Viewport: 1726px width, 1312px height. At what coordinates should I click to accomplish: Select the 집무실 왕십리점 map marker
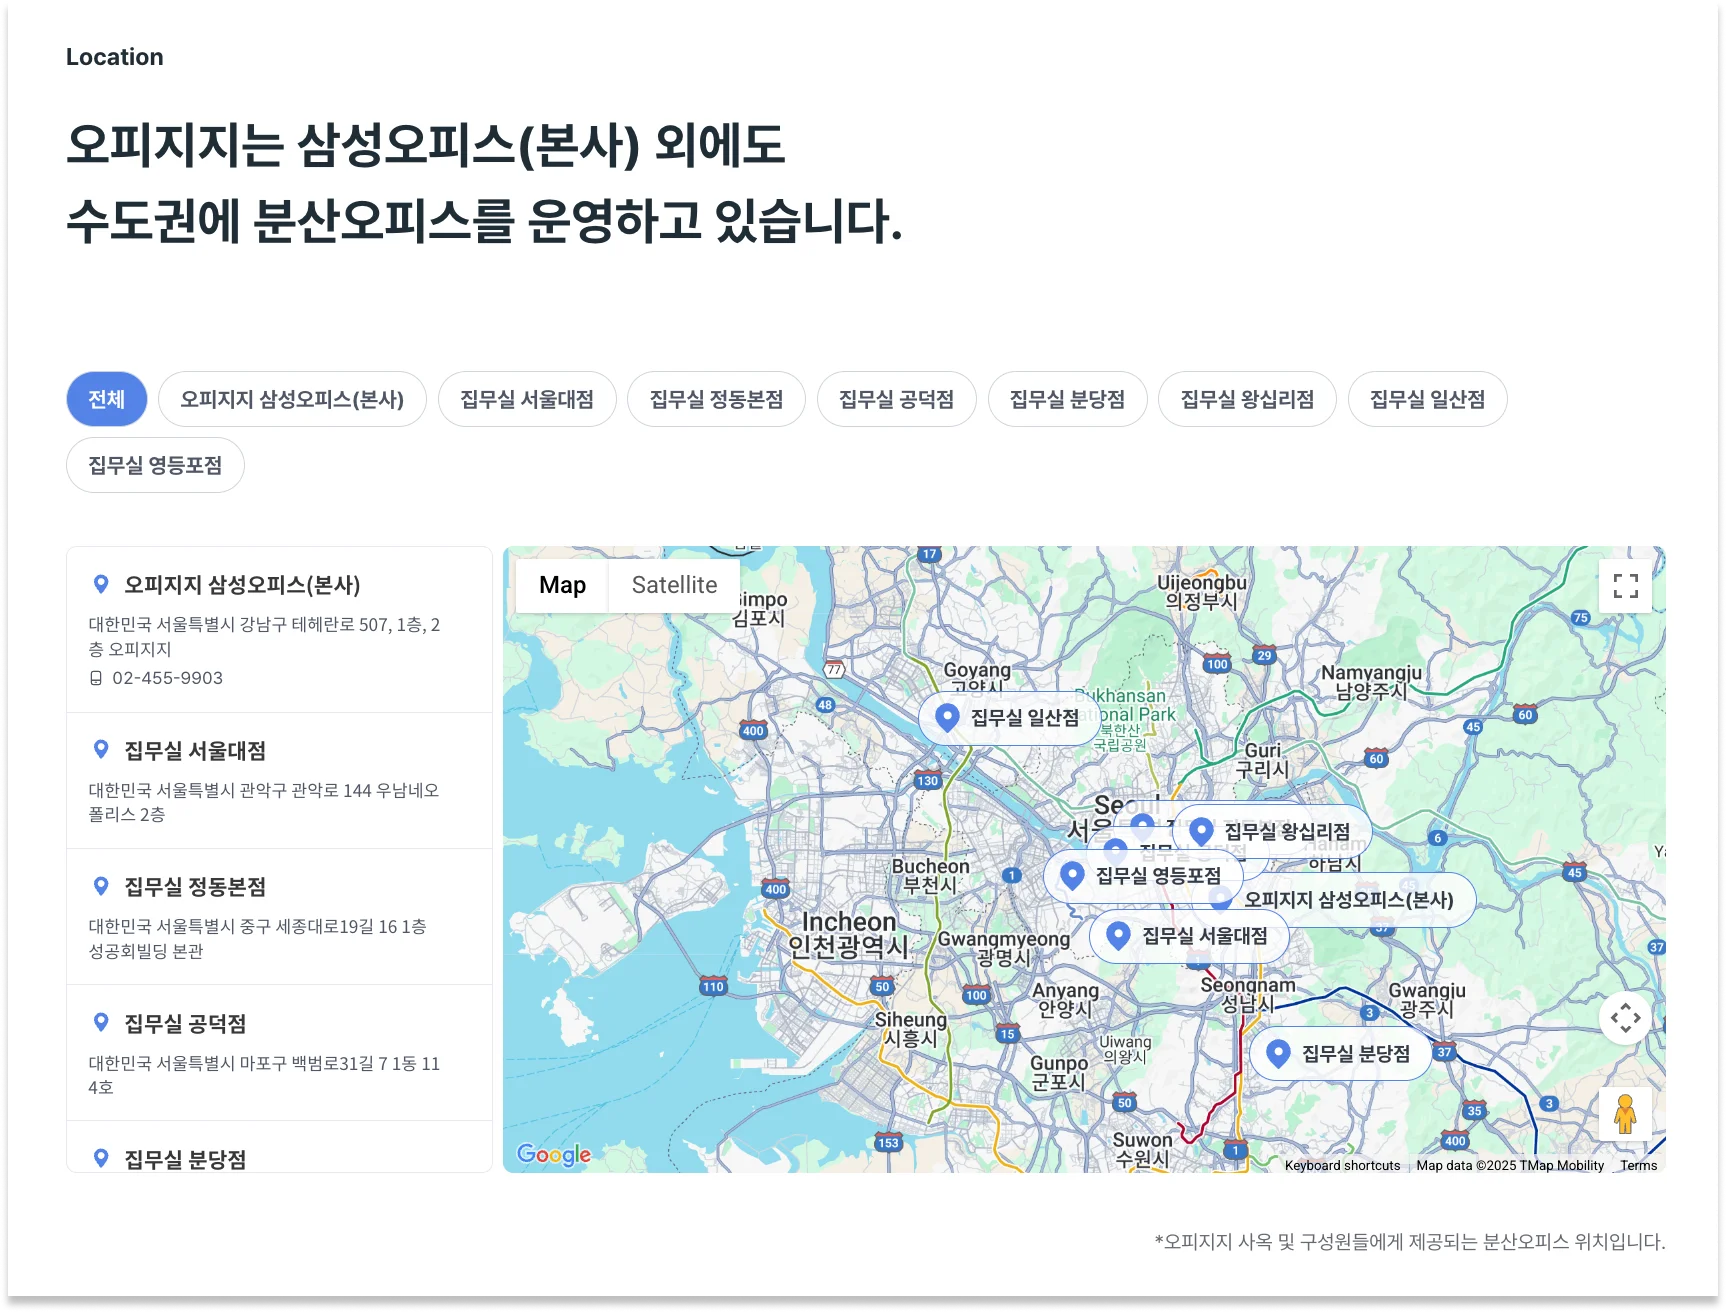click(1201, 830)
